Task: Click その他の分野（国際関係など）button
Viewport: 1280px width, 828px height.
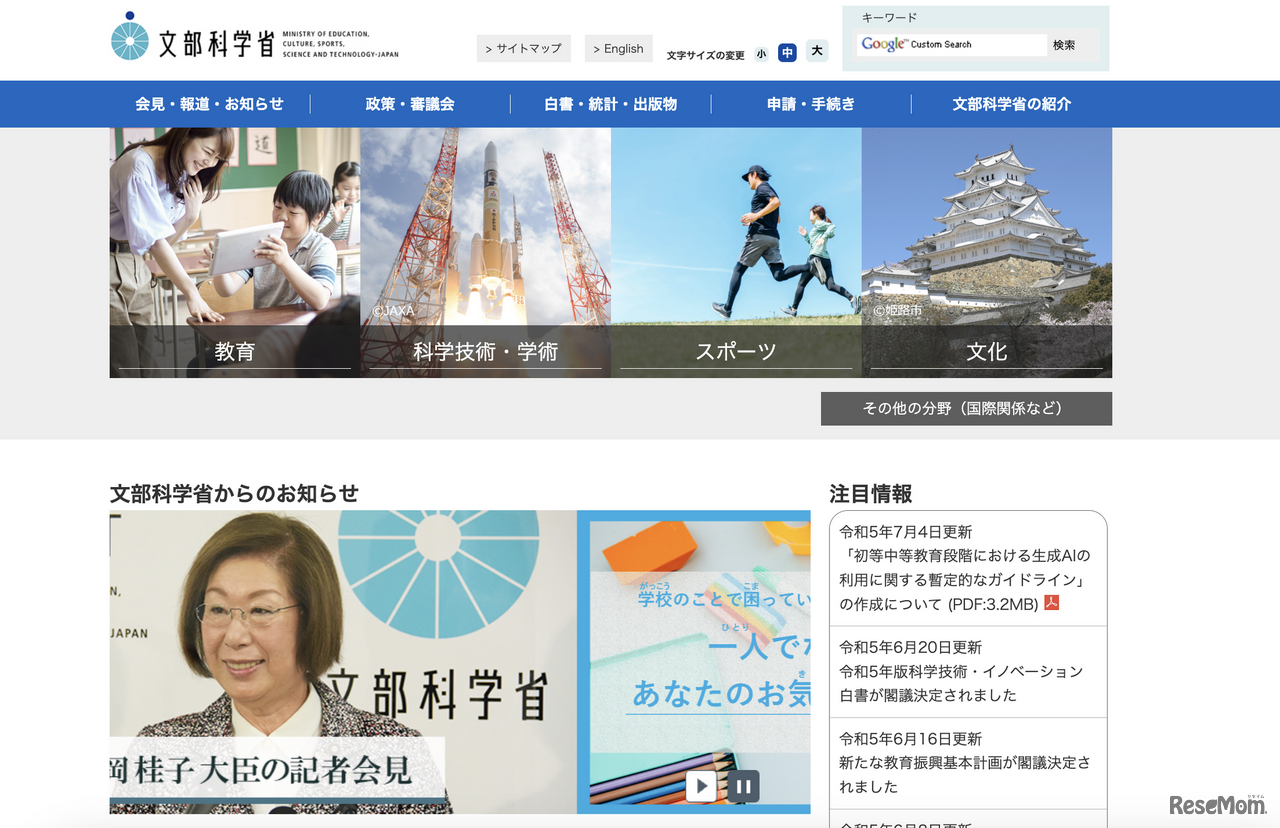Action: [966, 408]
